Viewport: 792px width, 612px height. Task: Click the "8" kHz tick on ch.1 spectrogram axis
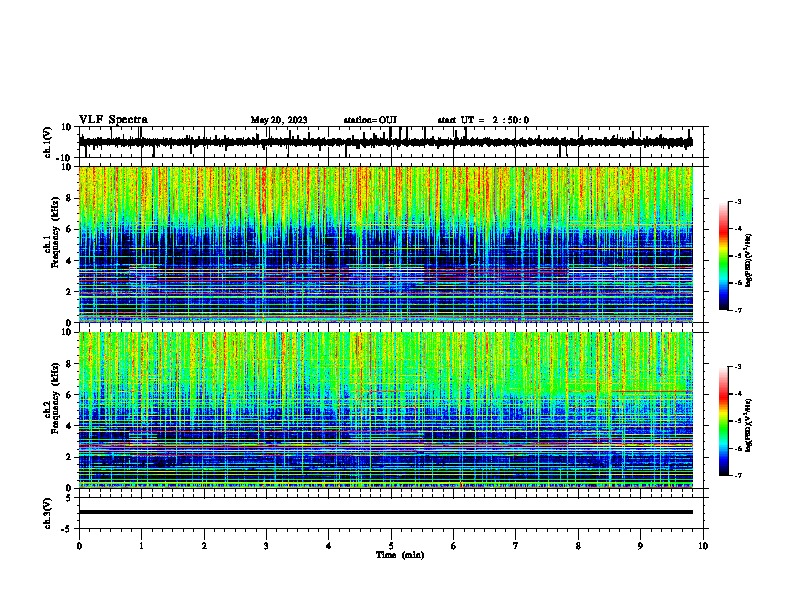click(70, 198)
